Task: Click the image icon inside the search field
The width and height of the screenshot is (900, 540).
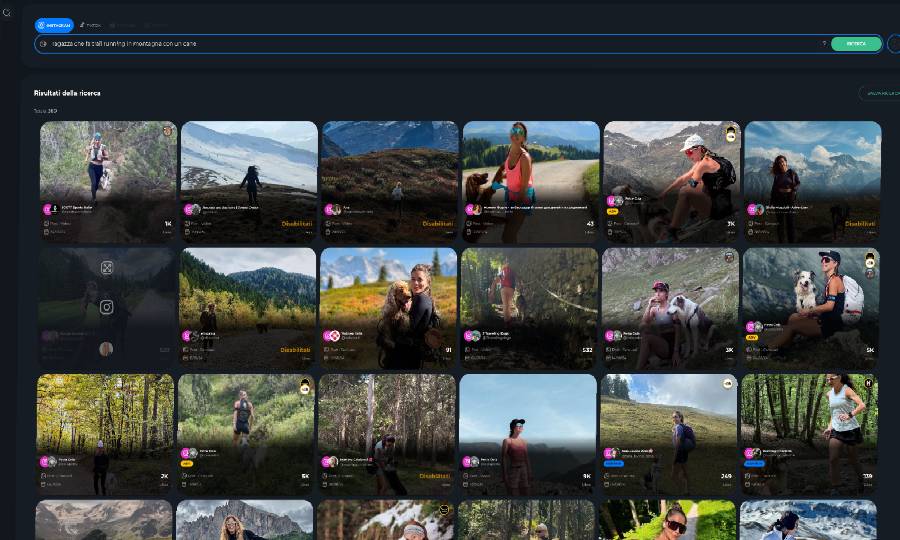Action: coord(43,44)
